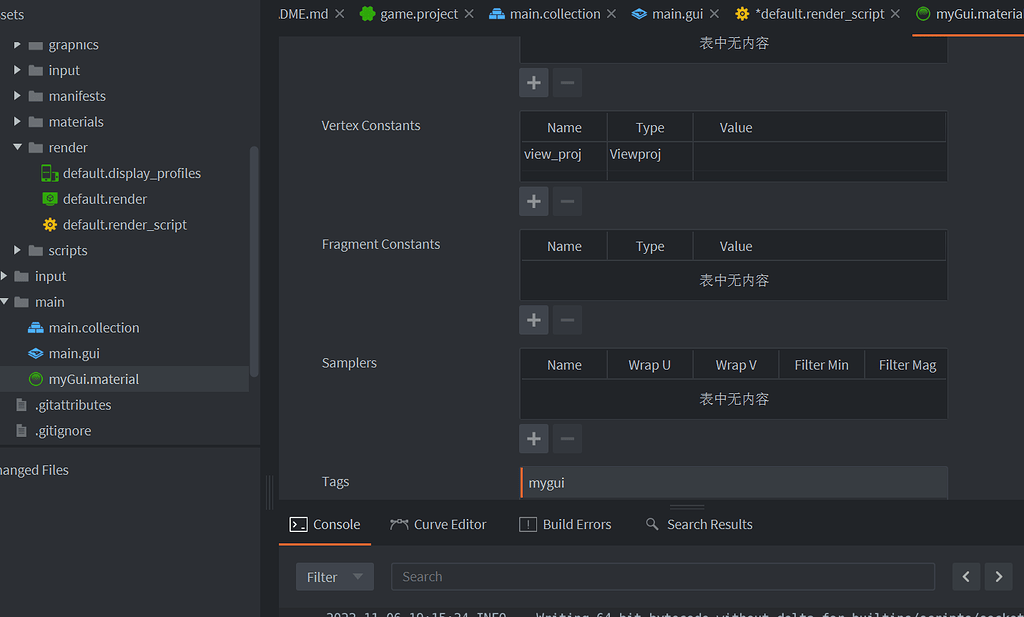Click the default.render file icon
This screenshot has height=617, width=1024.
(47, 198)
